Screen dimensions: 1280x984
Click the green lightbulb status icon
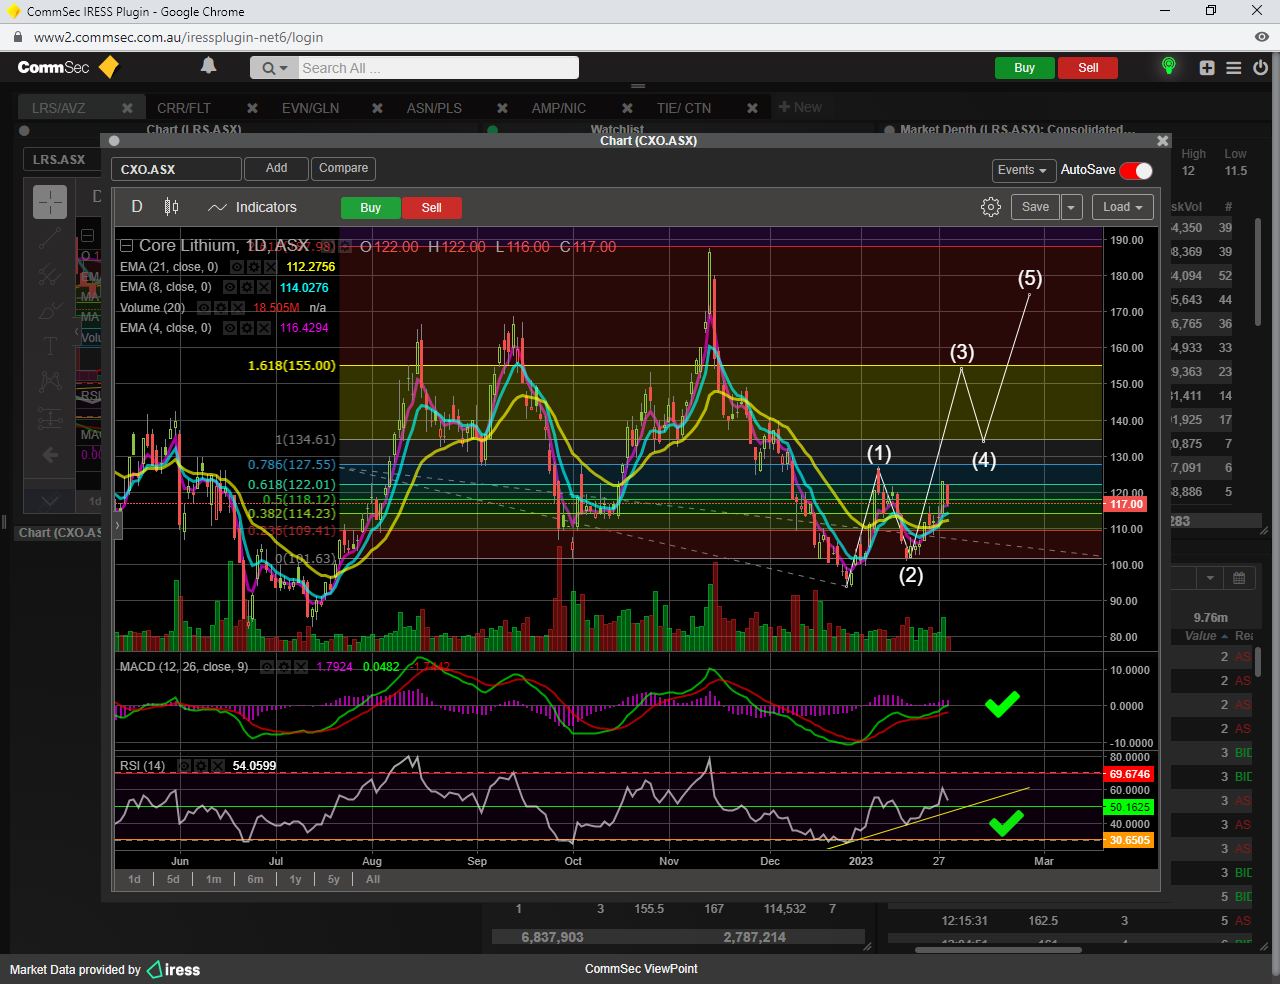(x=1168, y=66)
